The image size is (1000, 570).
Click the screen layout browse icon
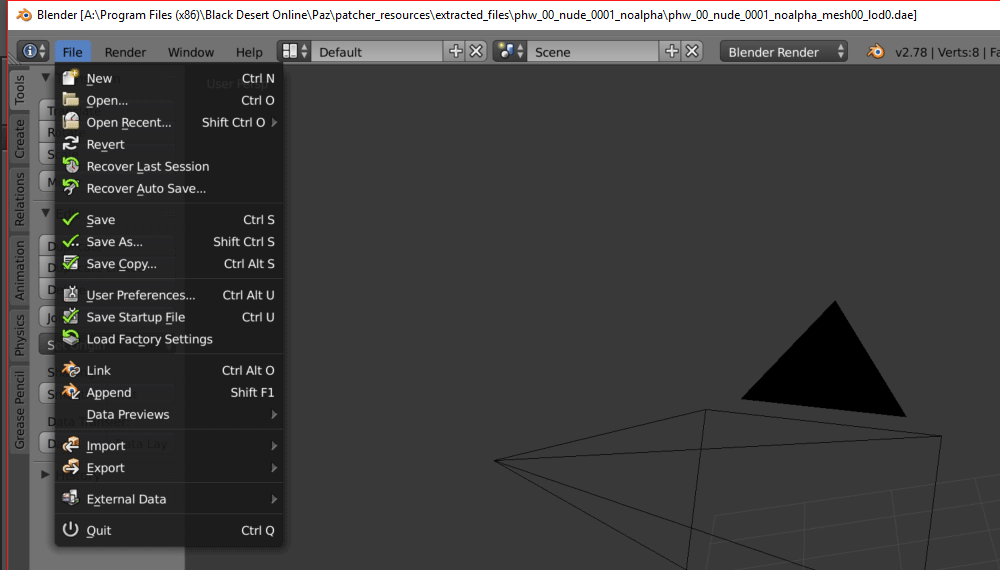pyautogui.click(x=294, y=52)
